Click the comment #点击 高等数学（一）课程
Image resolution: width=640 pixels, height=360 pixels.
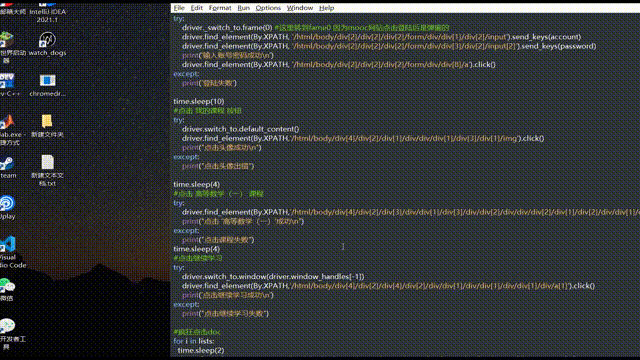(x=218, y=194)
